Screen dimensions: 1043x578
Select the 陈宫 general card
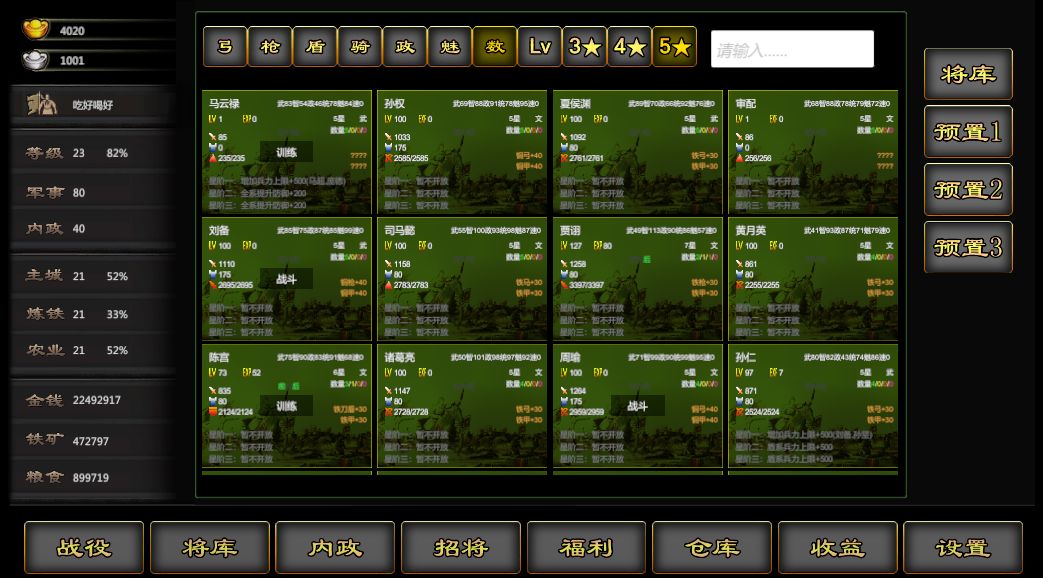pos(287,406)
